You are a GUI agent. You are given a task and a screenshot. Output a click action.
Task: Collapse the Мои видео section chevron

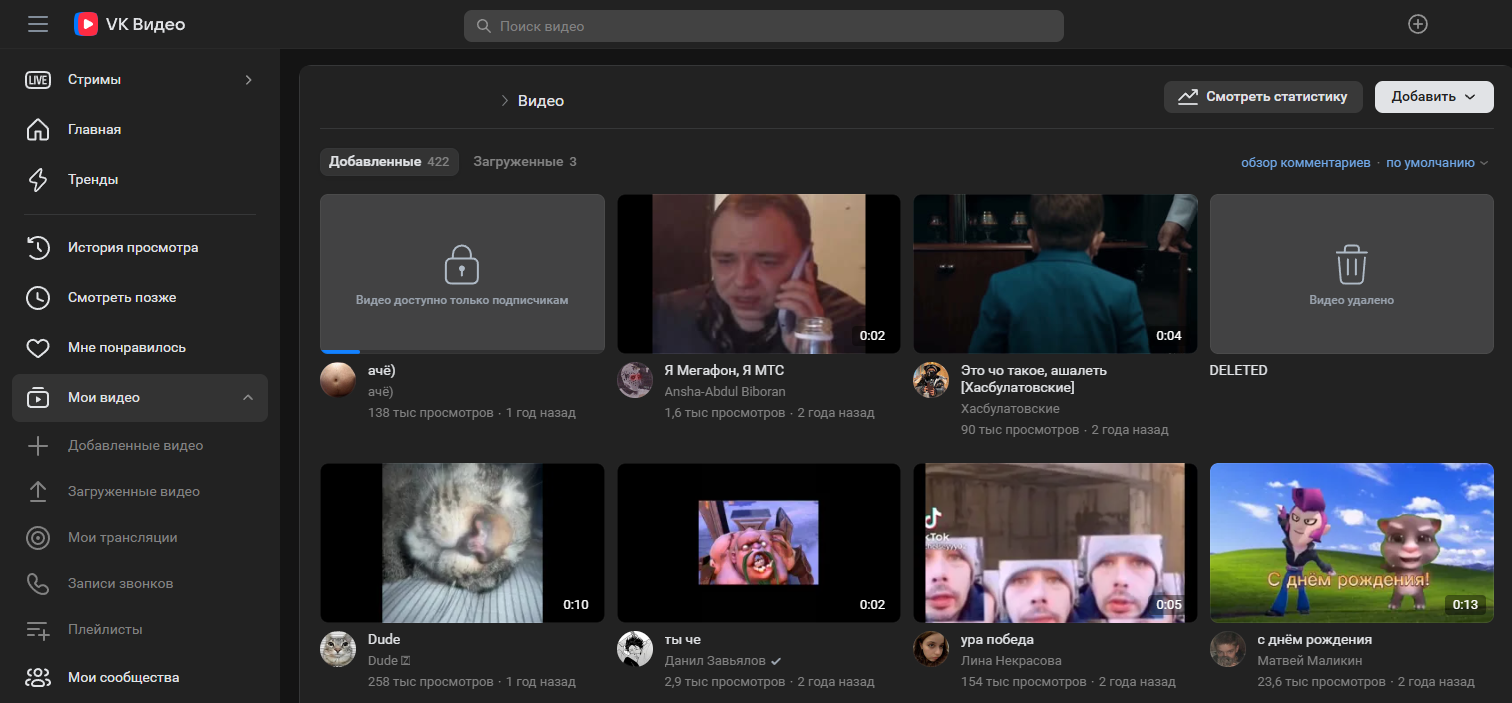(248, 398)
